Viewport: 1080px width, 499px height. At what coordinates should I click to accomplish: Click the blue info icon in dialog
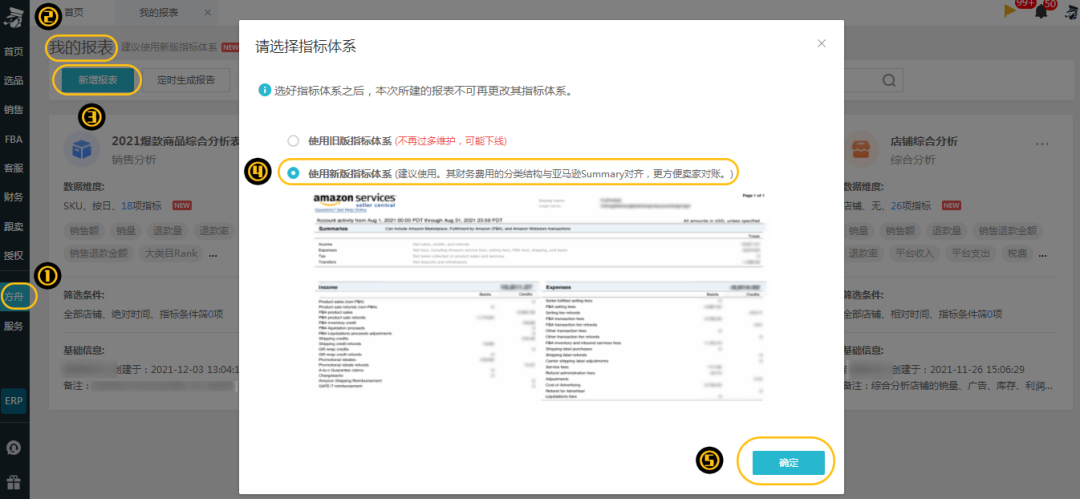264,90
